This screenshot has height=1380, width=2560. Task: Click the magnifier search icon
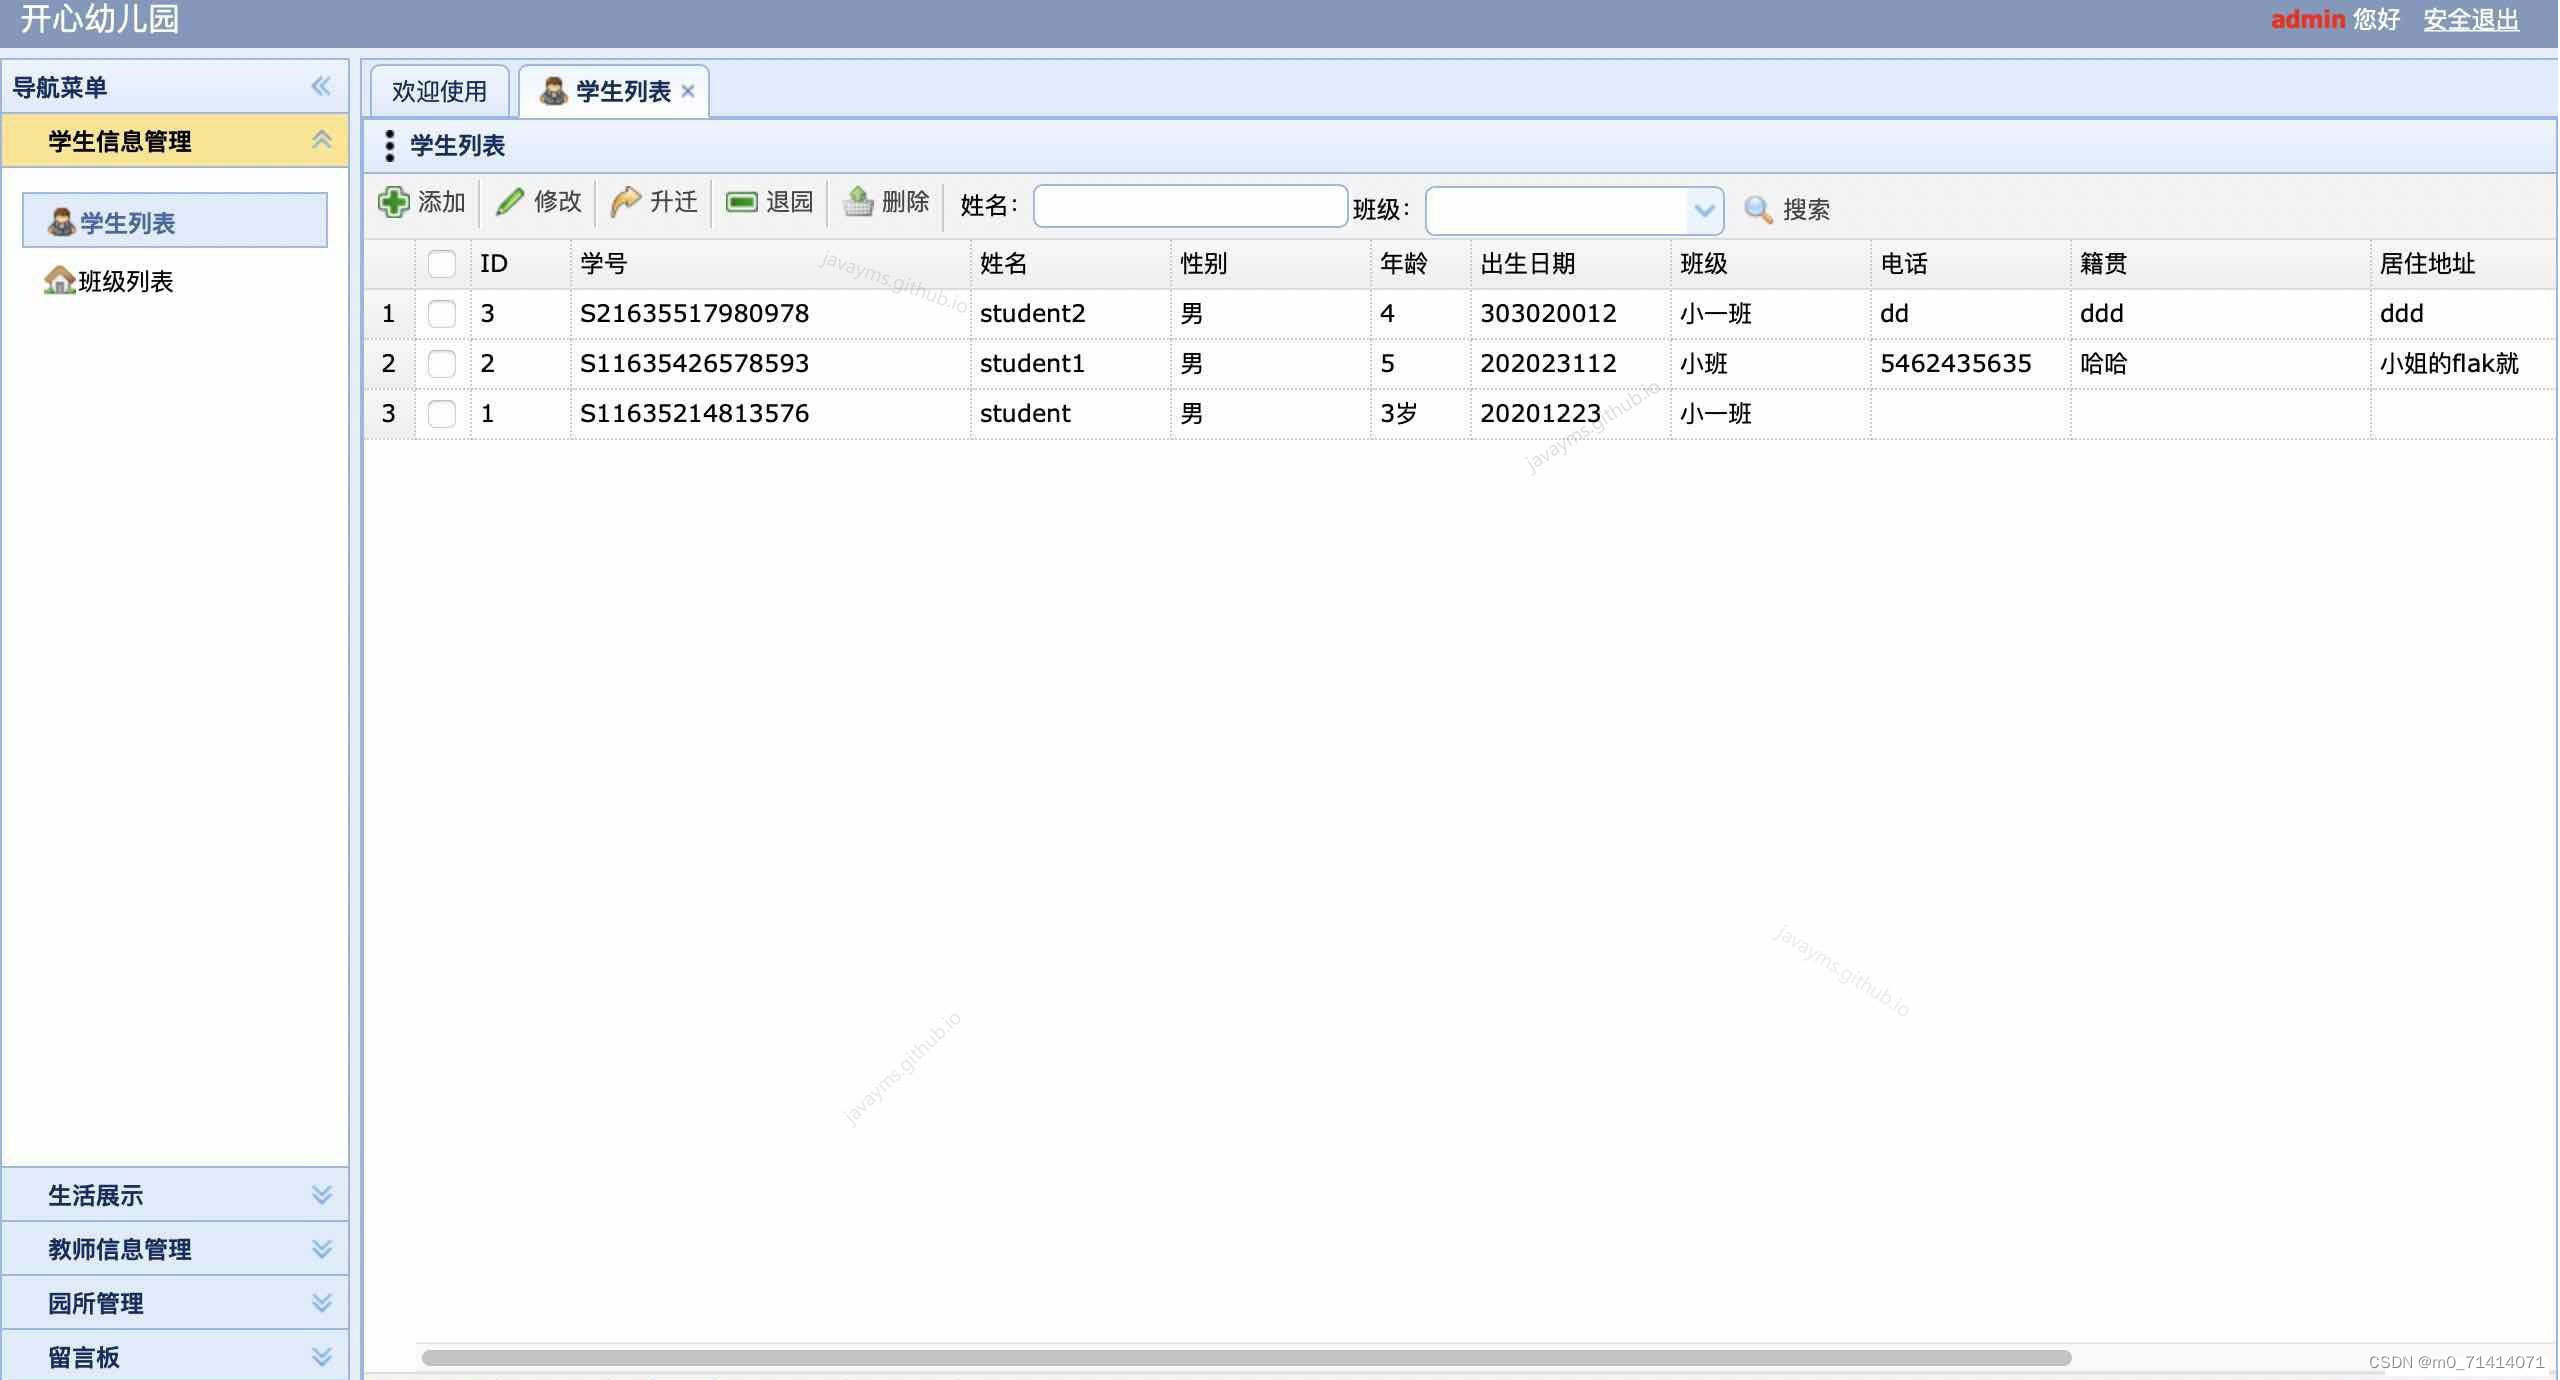[1758, 209]
